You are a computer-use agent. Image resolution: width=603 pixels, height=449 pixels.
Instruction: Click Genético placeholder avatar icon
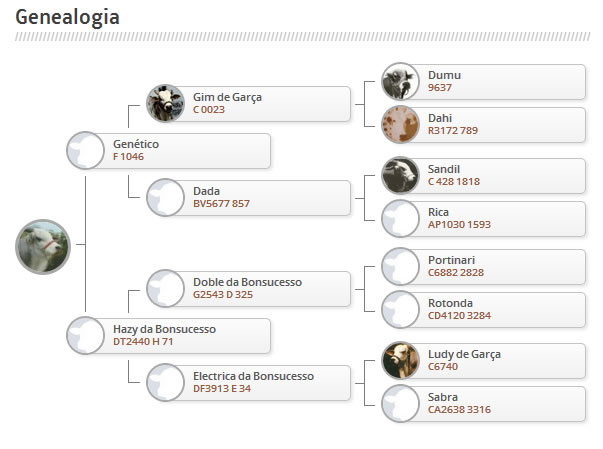(85, 150)
